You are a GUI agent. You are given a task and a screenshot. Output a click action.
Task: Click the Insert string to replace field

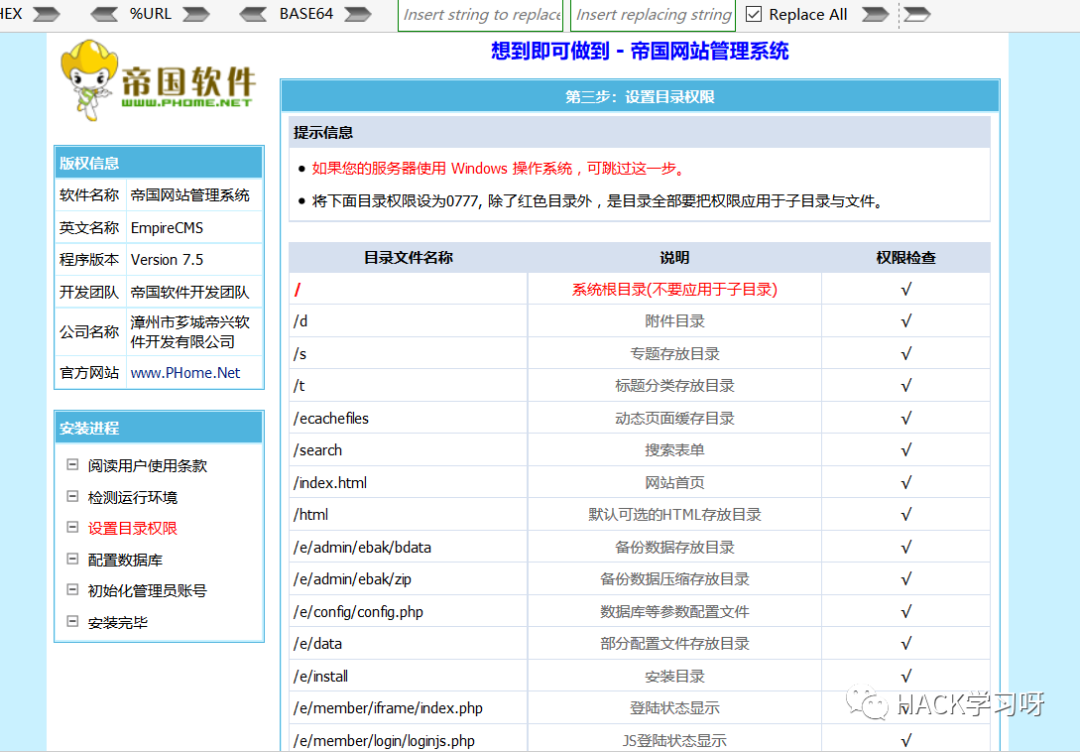(x=481, y=14)
